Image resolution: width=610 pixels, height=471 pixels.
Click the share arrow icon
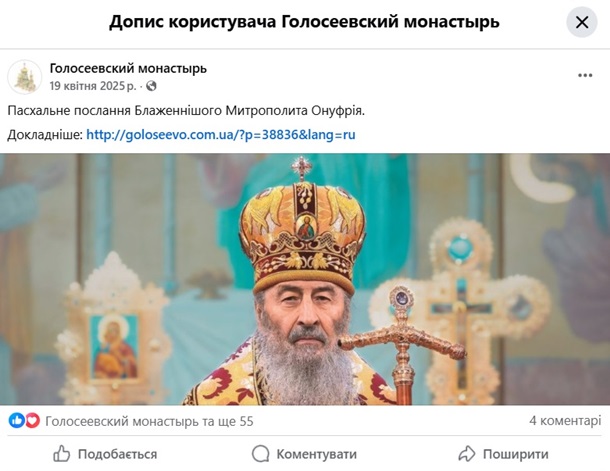(467, 454)
